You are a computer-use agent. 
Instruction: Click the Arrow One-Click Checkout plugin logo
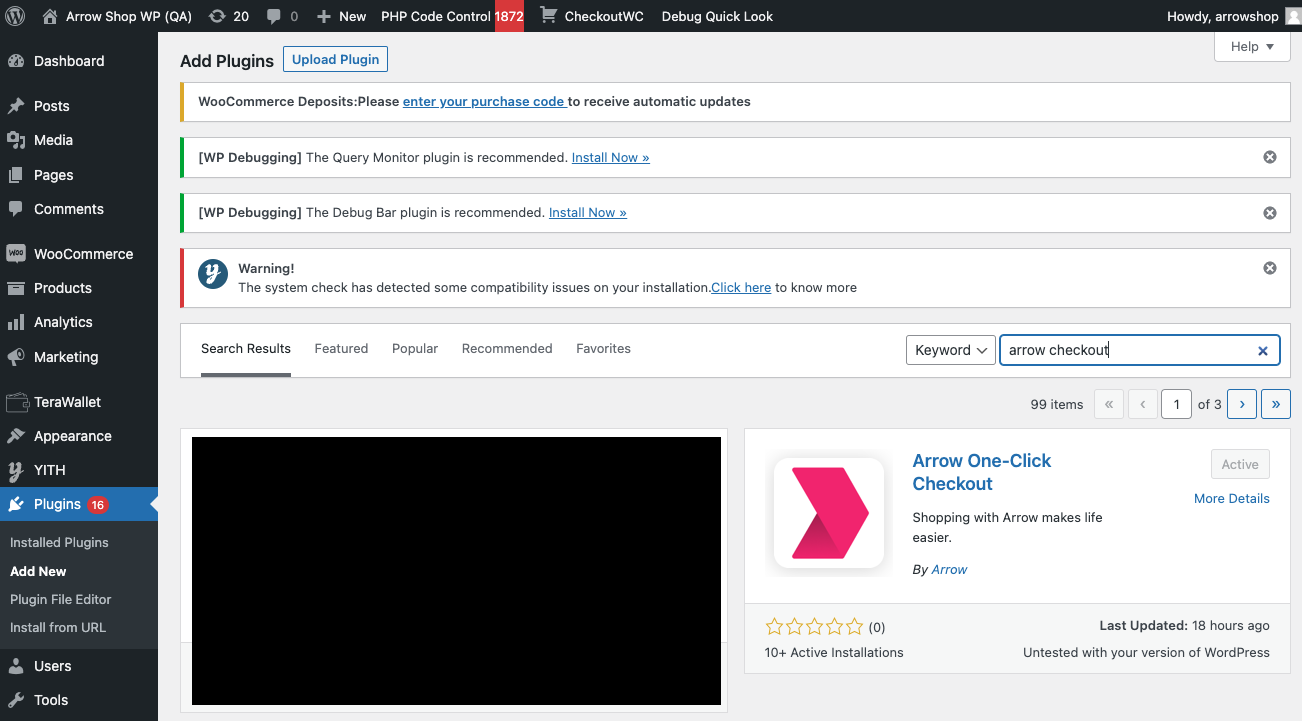829,513
